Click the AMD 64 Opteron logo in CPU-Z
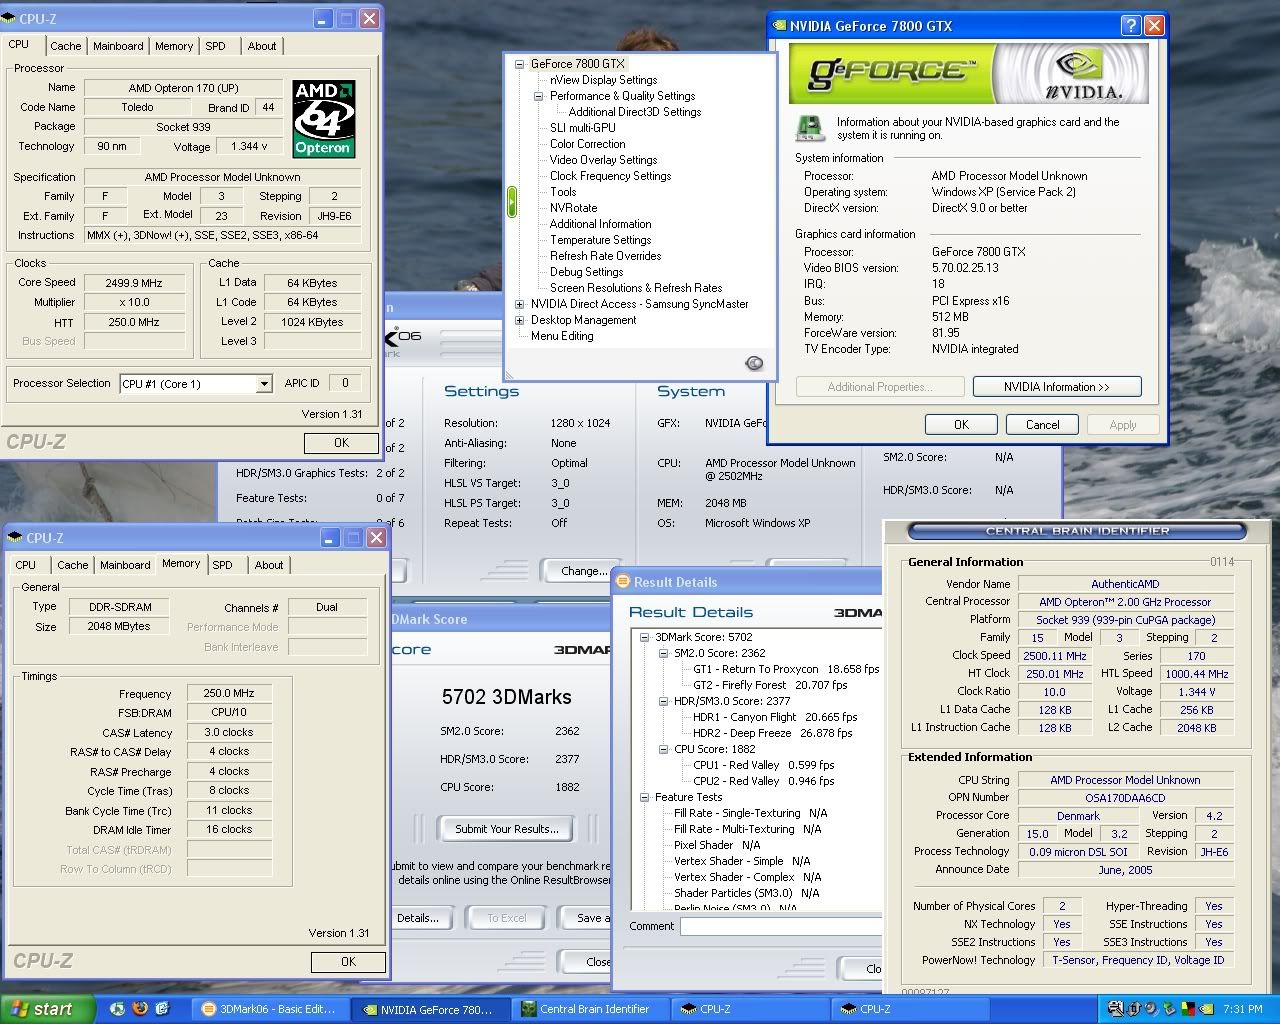1280x1024 pixels. coord(323,119)
